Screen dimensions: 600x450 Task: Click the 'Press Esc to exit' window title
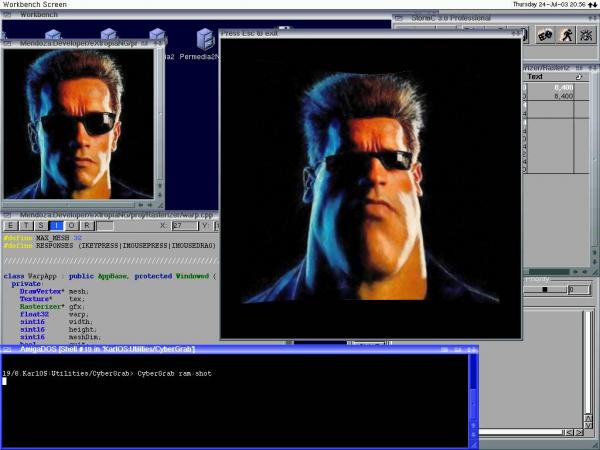(249, 33)
